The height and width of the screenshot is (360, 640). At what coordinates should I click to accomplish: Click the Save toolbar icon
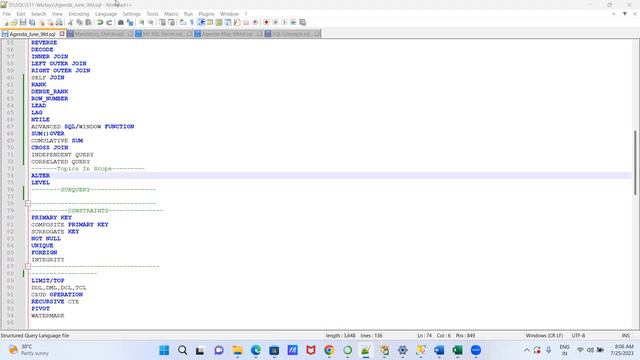23,22
